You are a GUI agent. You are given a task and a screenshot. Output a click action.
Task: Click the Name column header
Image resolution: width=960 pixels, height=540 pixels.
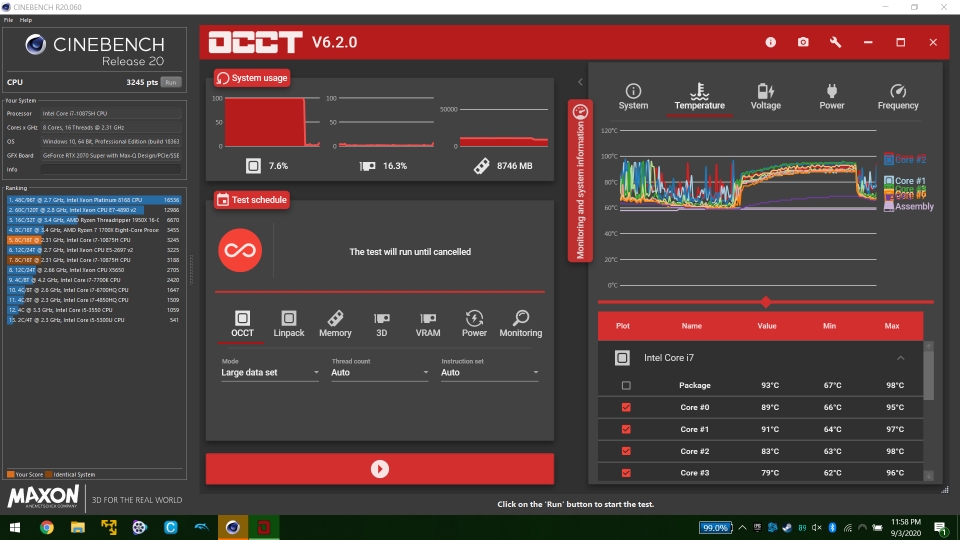coord(691,326)
